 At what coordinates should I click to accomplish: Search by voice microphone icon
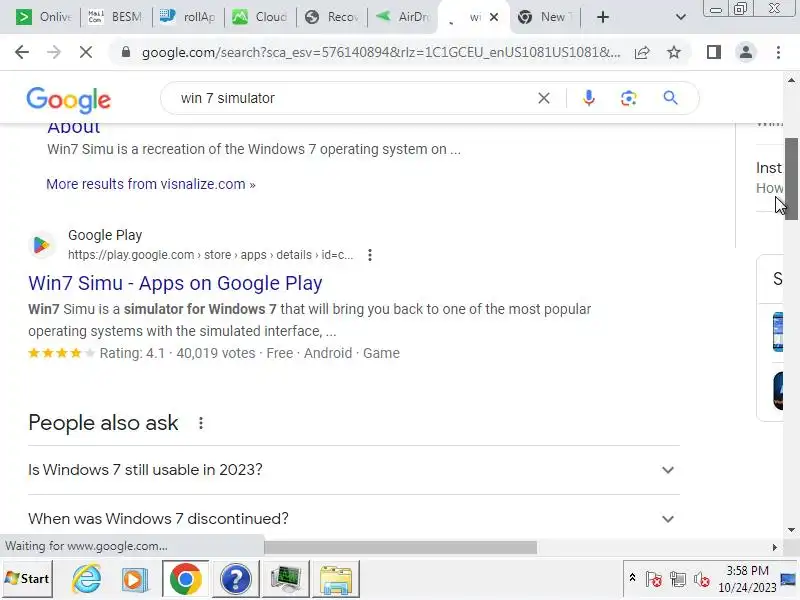point(588,98)
